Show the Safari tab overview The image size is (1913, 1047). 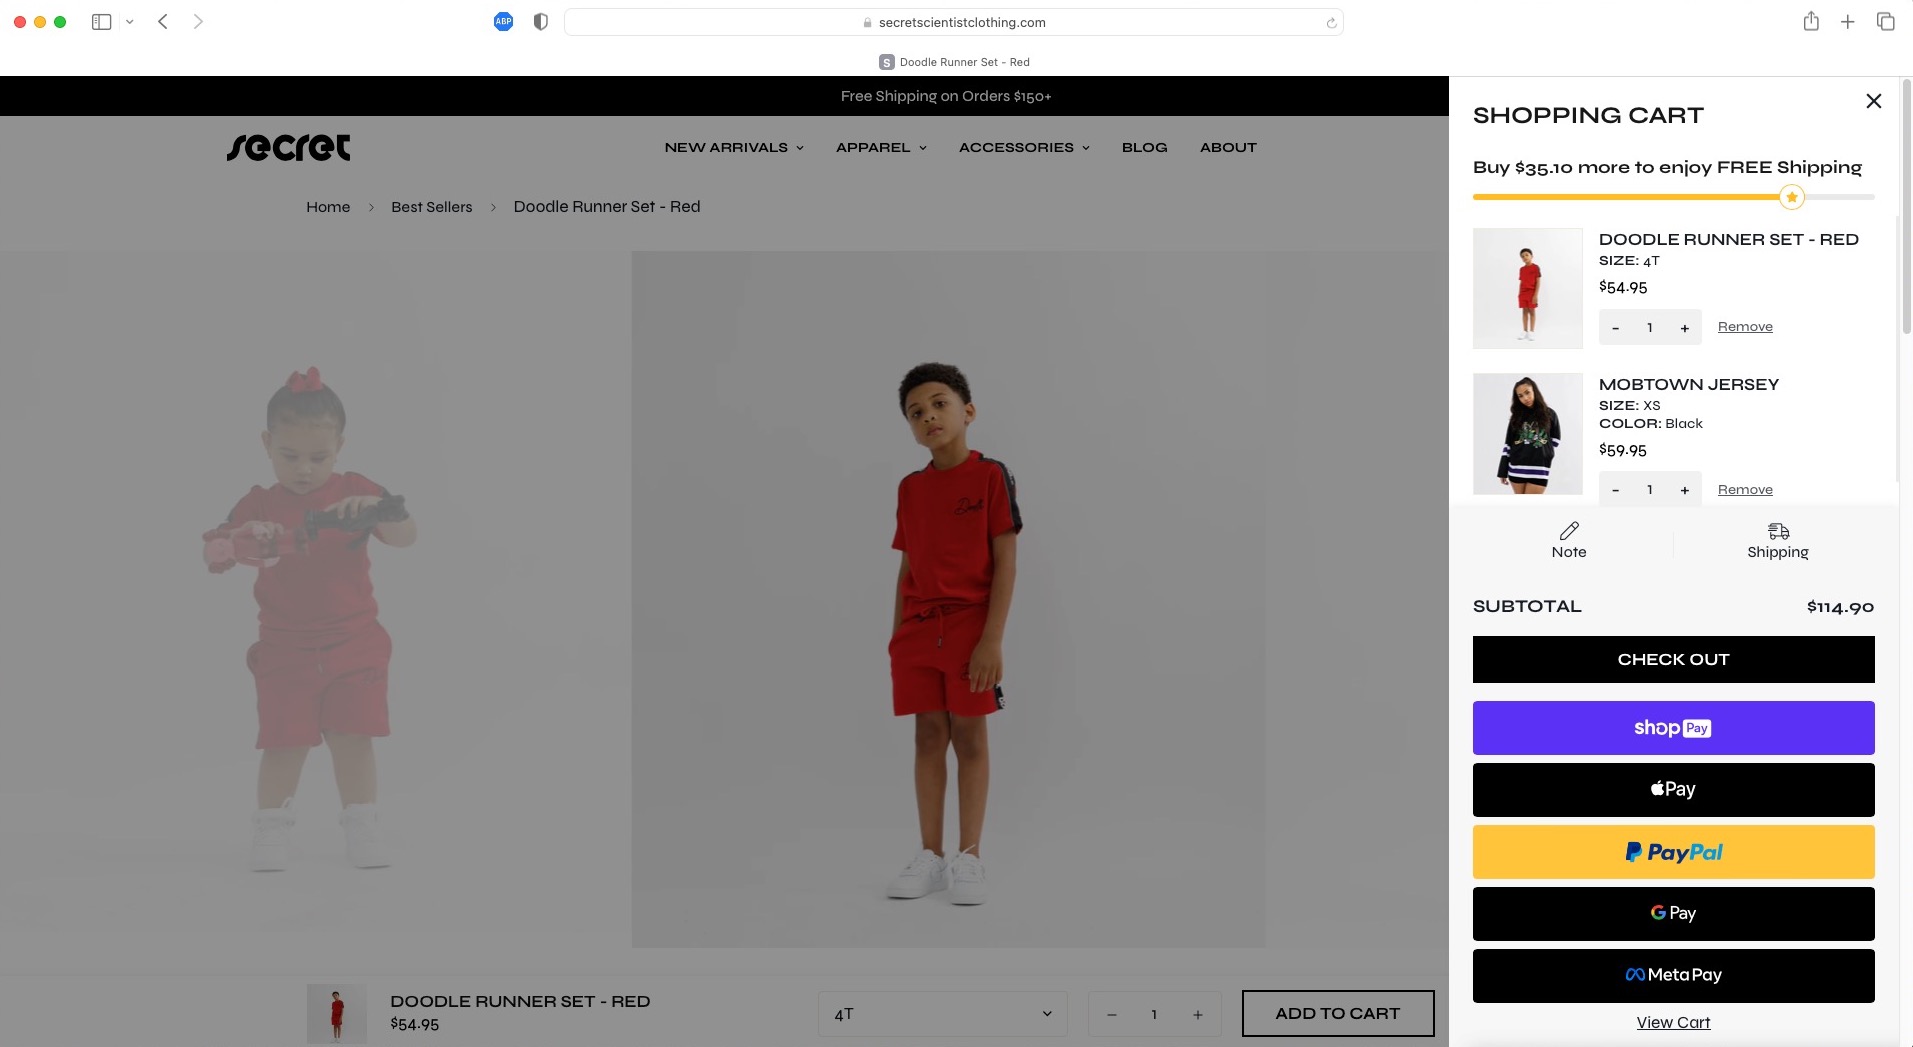(x=1885, y=22)
